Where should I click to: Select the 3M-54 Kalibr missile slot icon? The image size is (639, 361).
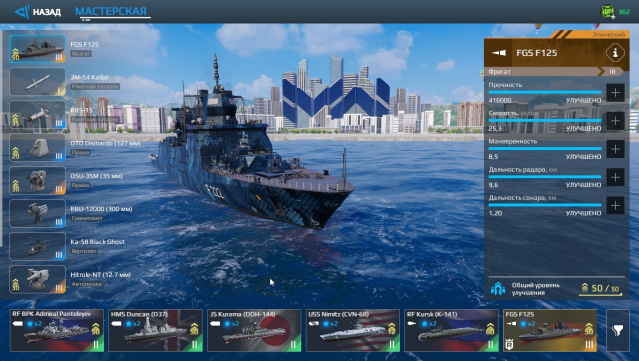[x=37, y=81]
